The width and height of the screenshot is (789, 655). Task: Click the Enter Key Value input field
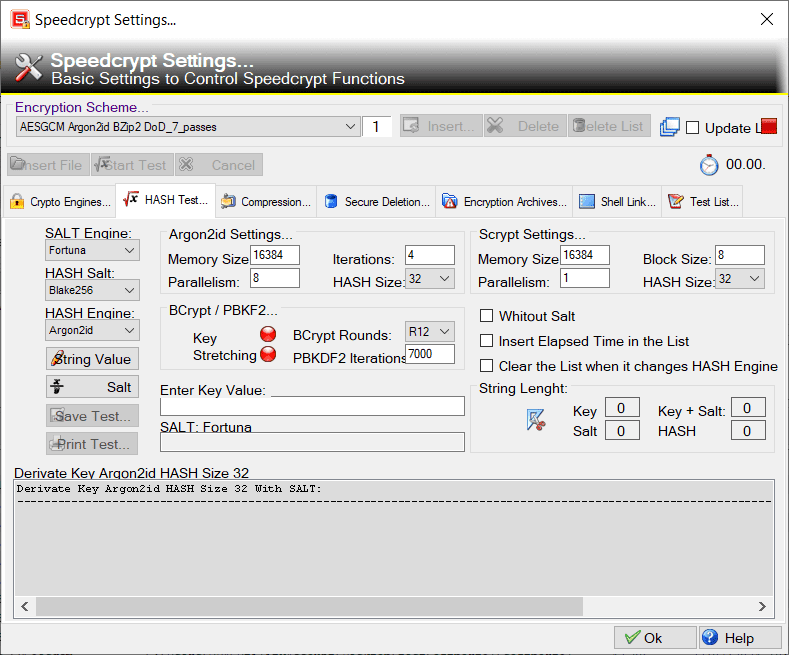312,406
